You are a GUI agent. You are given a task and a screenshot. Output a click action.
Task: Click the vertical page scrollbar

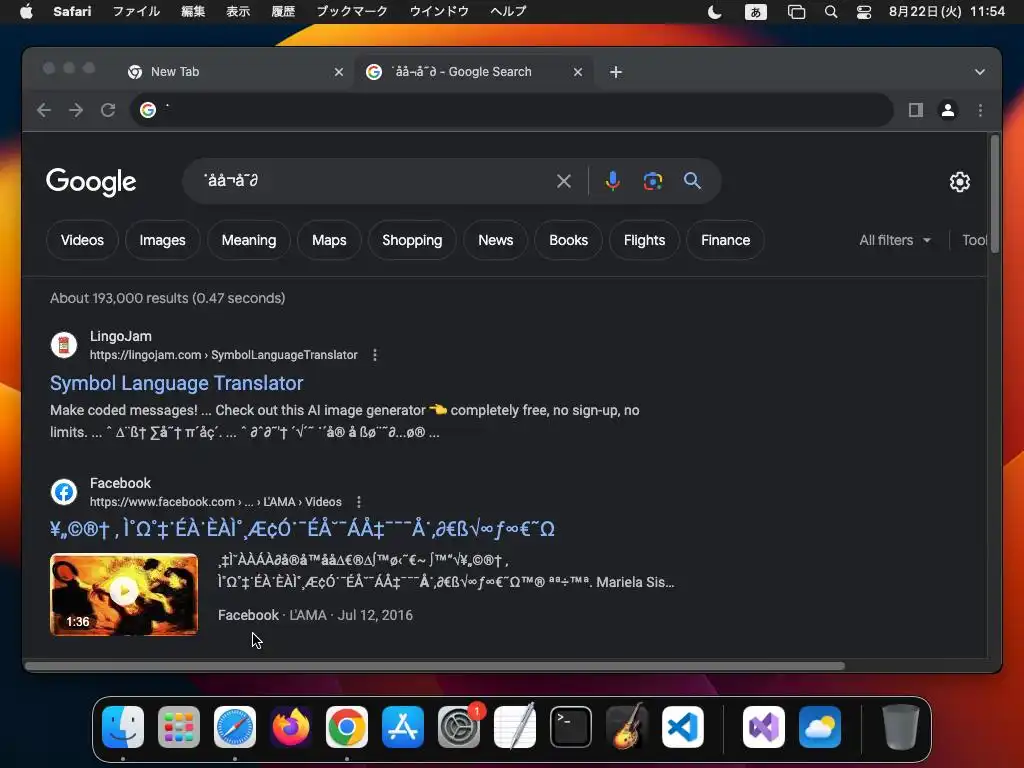click(995, 194)
